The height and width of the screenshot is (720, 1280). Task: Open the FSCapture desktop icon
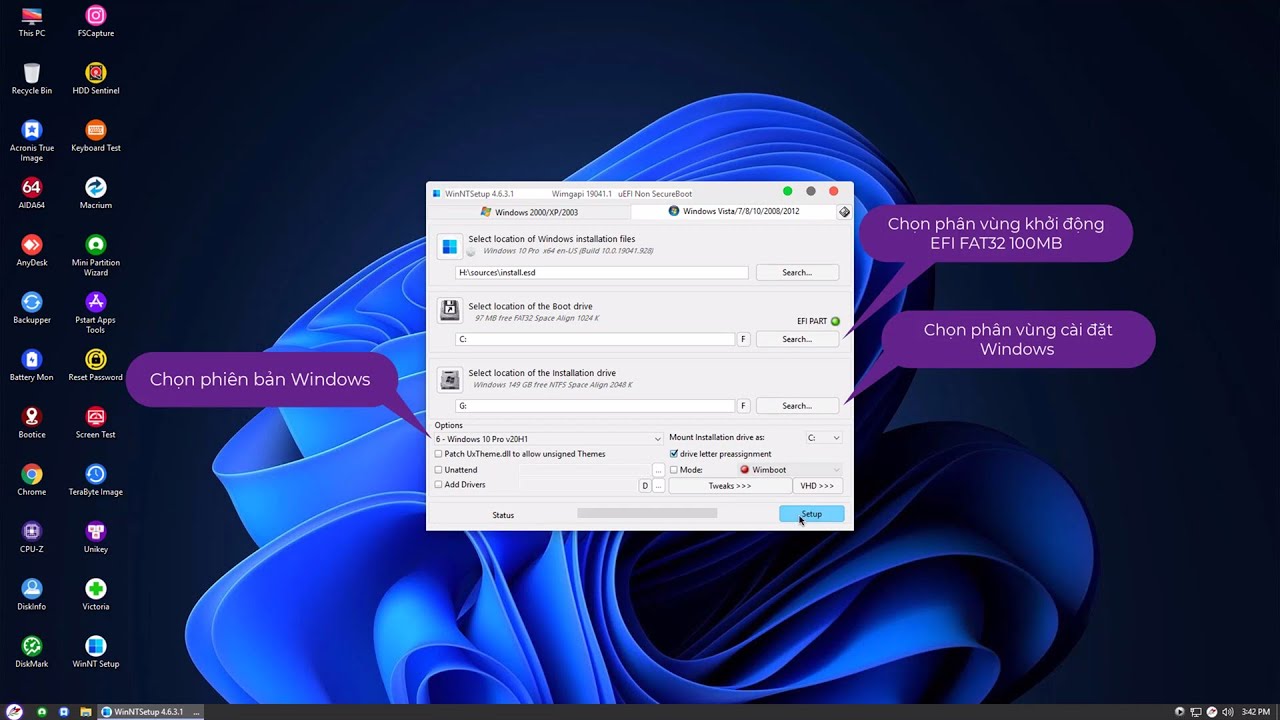tap(96, 21)
